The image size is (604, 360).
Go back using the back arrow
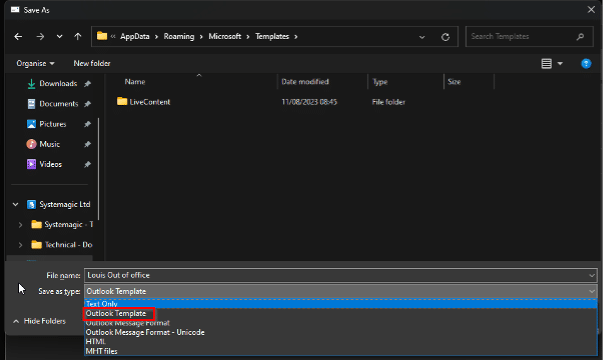coord(18,37)
